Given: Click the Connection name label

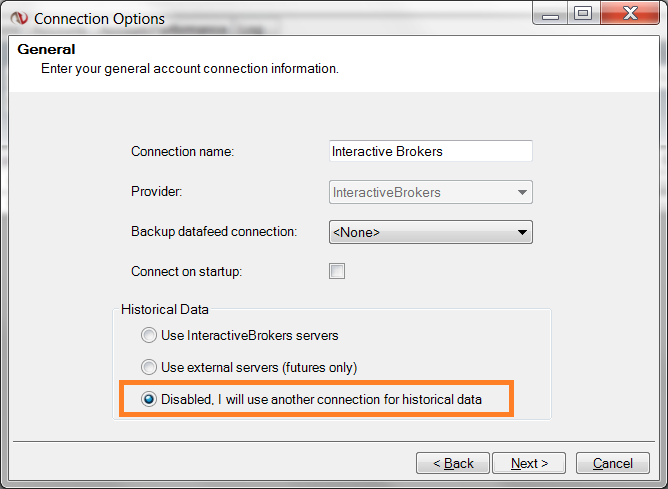Looking at the screenshot, I should pyautogui.click(x=181, y=151).
